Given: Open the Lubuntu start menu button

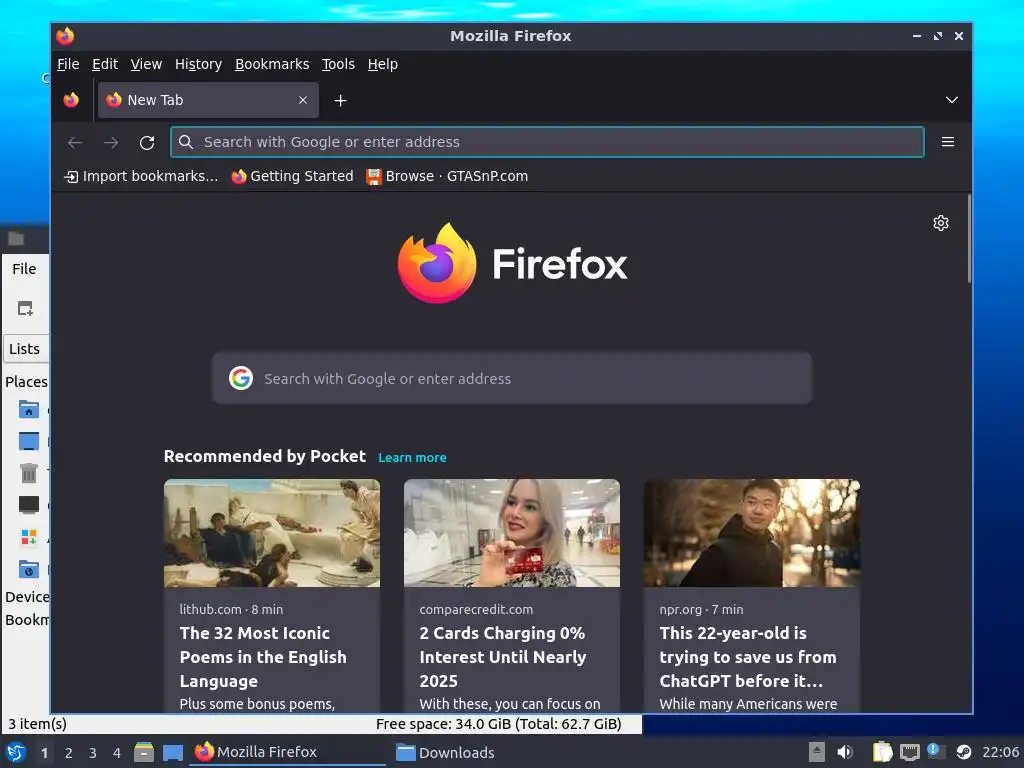Looking at the screenshot, I should click(x=16, y=752).
